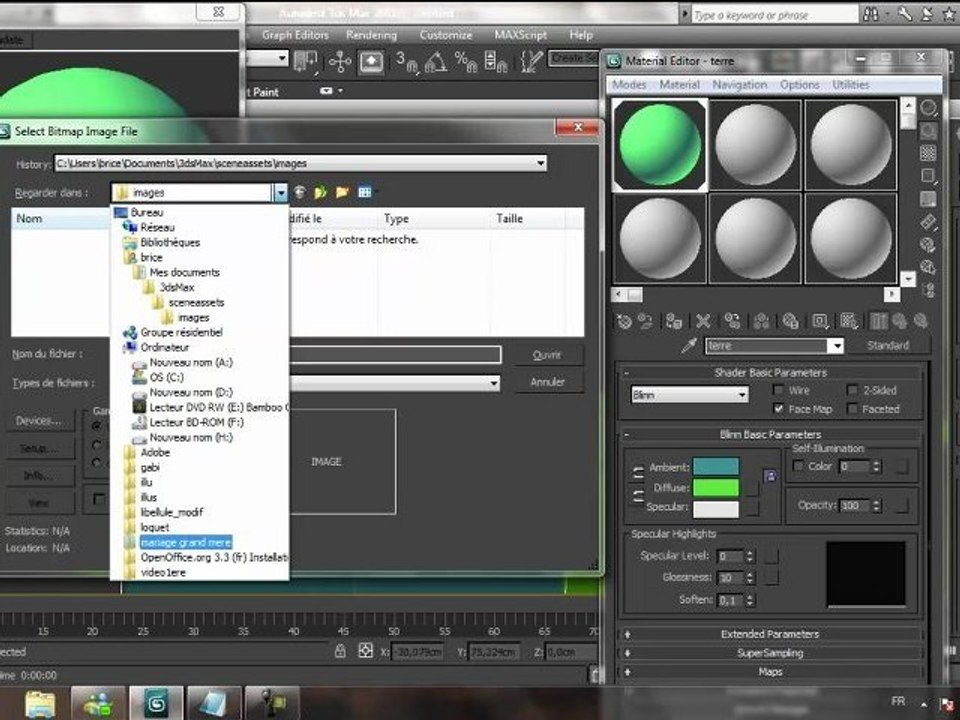Open the Material Editor Utilities menu
Image resolution: width=960 pixels, height=720 pixels.
point(850,84)
